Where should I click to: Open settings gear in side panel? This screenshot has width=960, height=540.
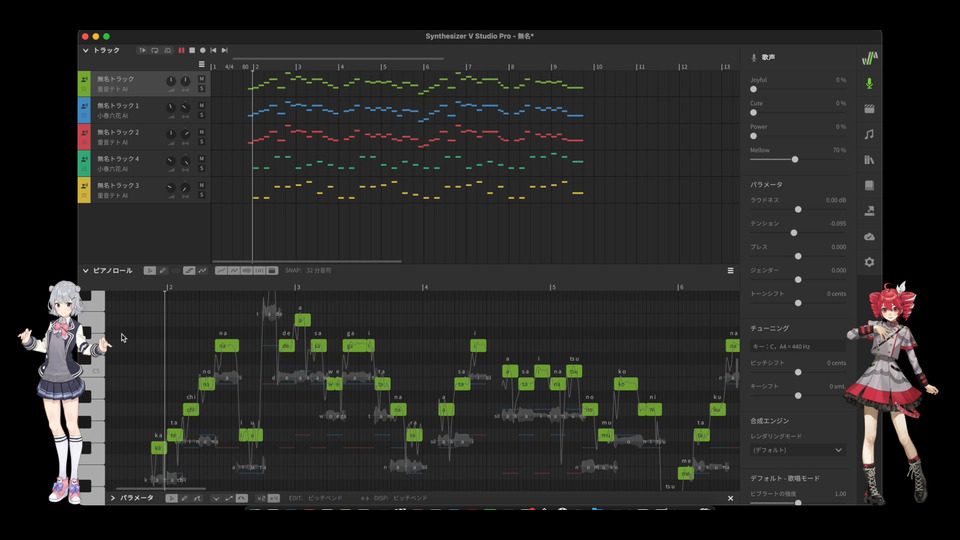[x=869, y=262]
